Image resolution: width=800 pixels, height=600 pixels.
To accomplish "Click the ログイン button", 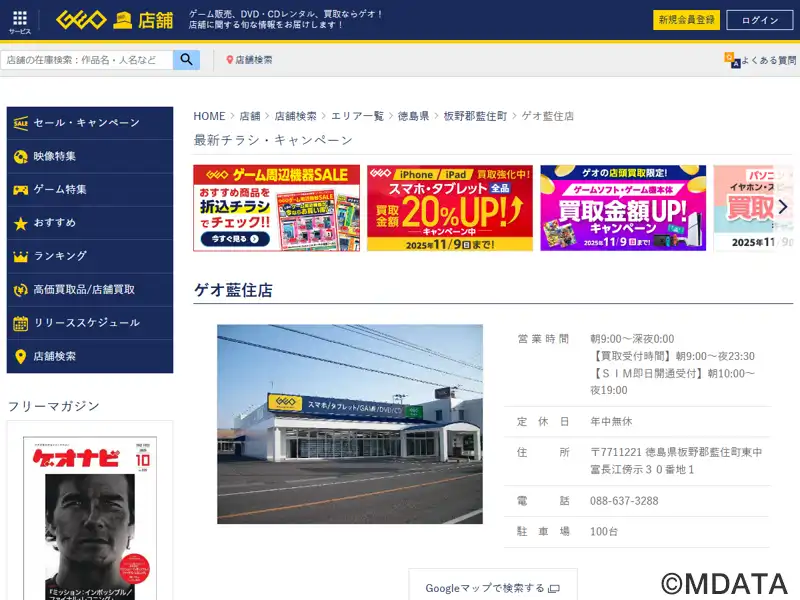I will [760, 20].
